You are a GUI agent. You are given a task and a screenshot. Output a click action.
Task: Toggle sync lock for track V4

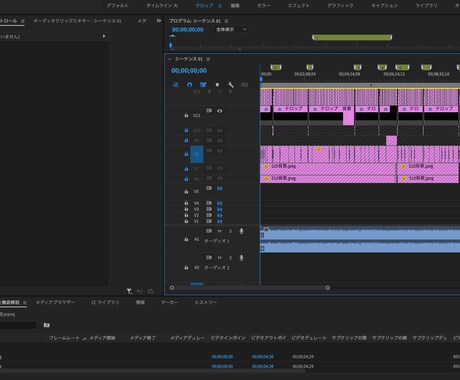209,203
